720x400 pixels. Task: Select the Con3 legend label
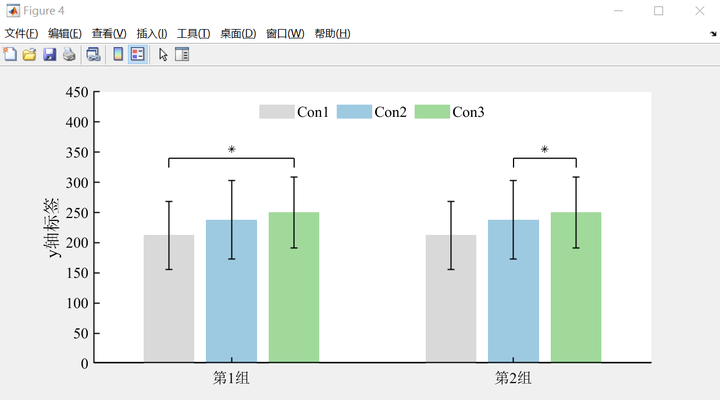coord(469,112)
